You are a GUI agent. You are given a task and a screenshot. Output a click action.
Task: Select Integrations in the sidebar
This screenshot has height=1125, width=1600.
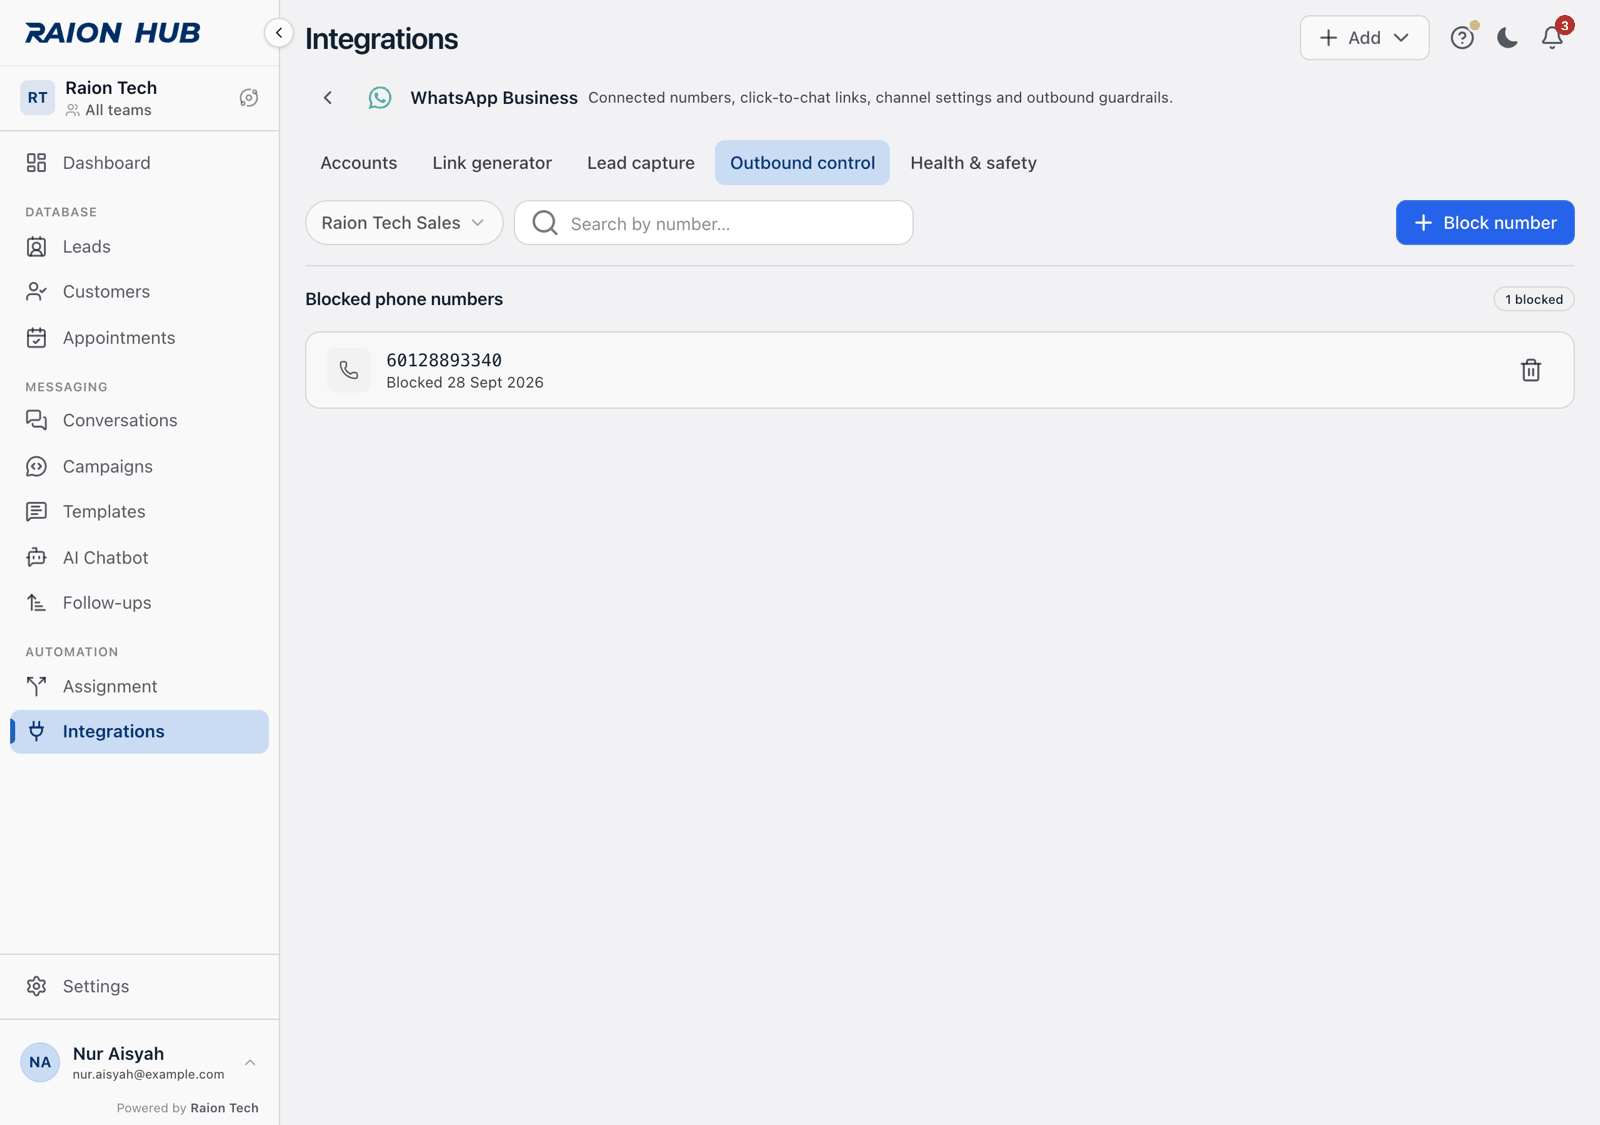(x=139, y=732)
